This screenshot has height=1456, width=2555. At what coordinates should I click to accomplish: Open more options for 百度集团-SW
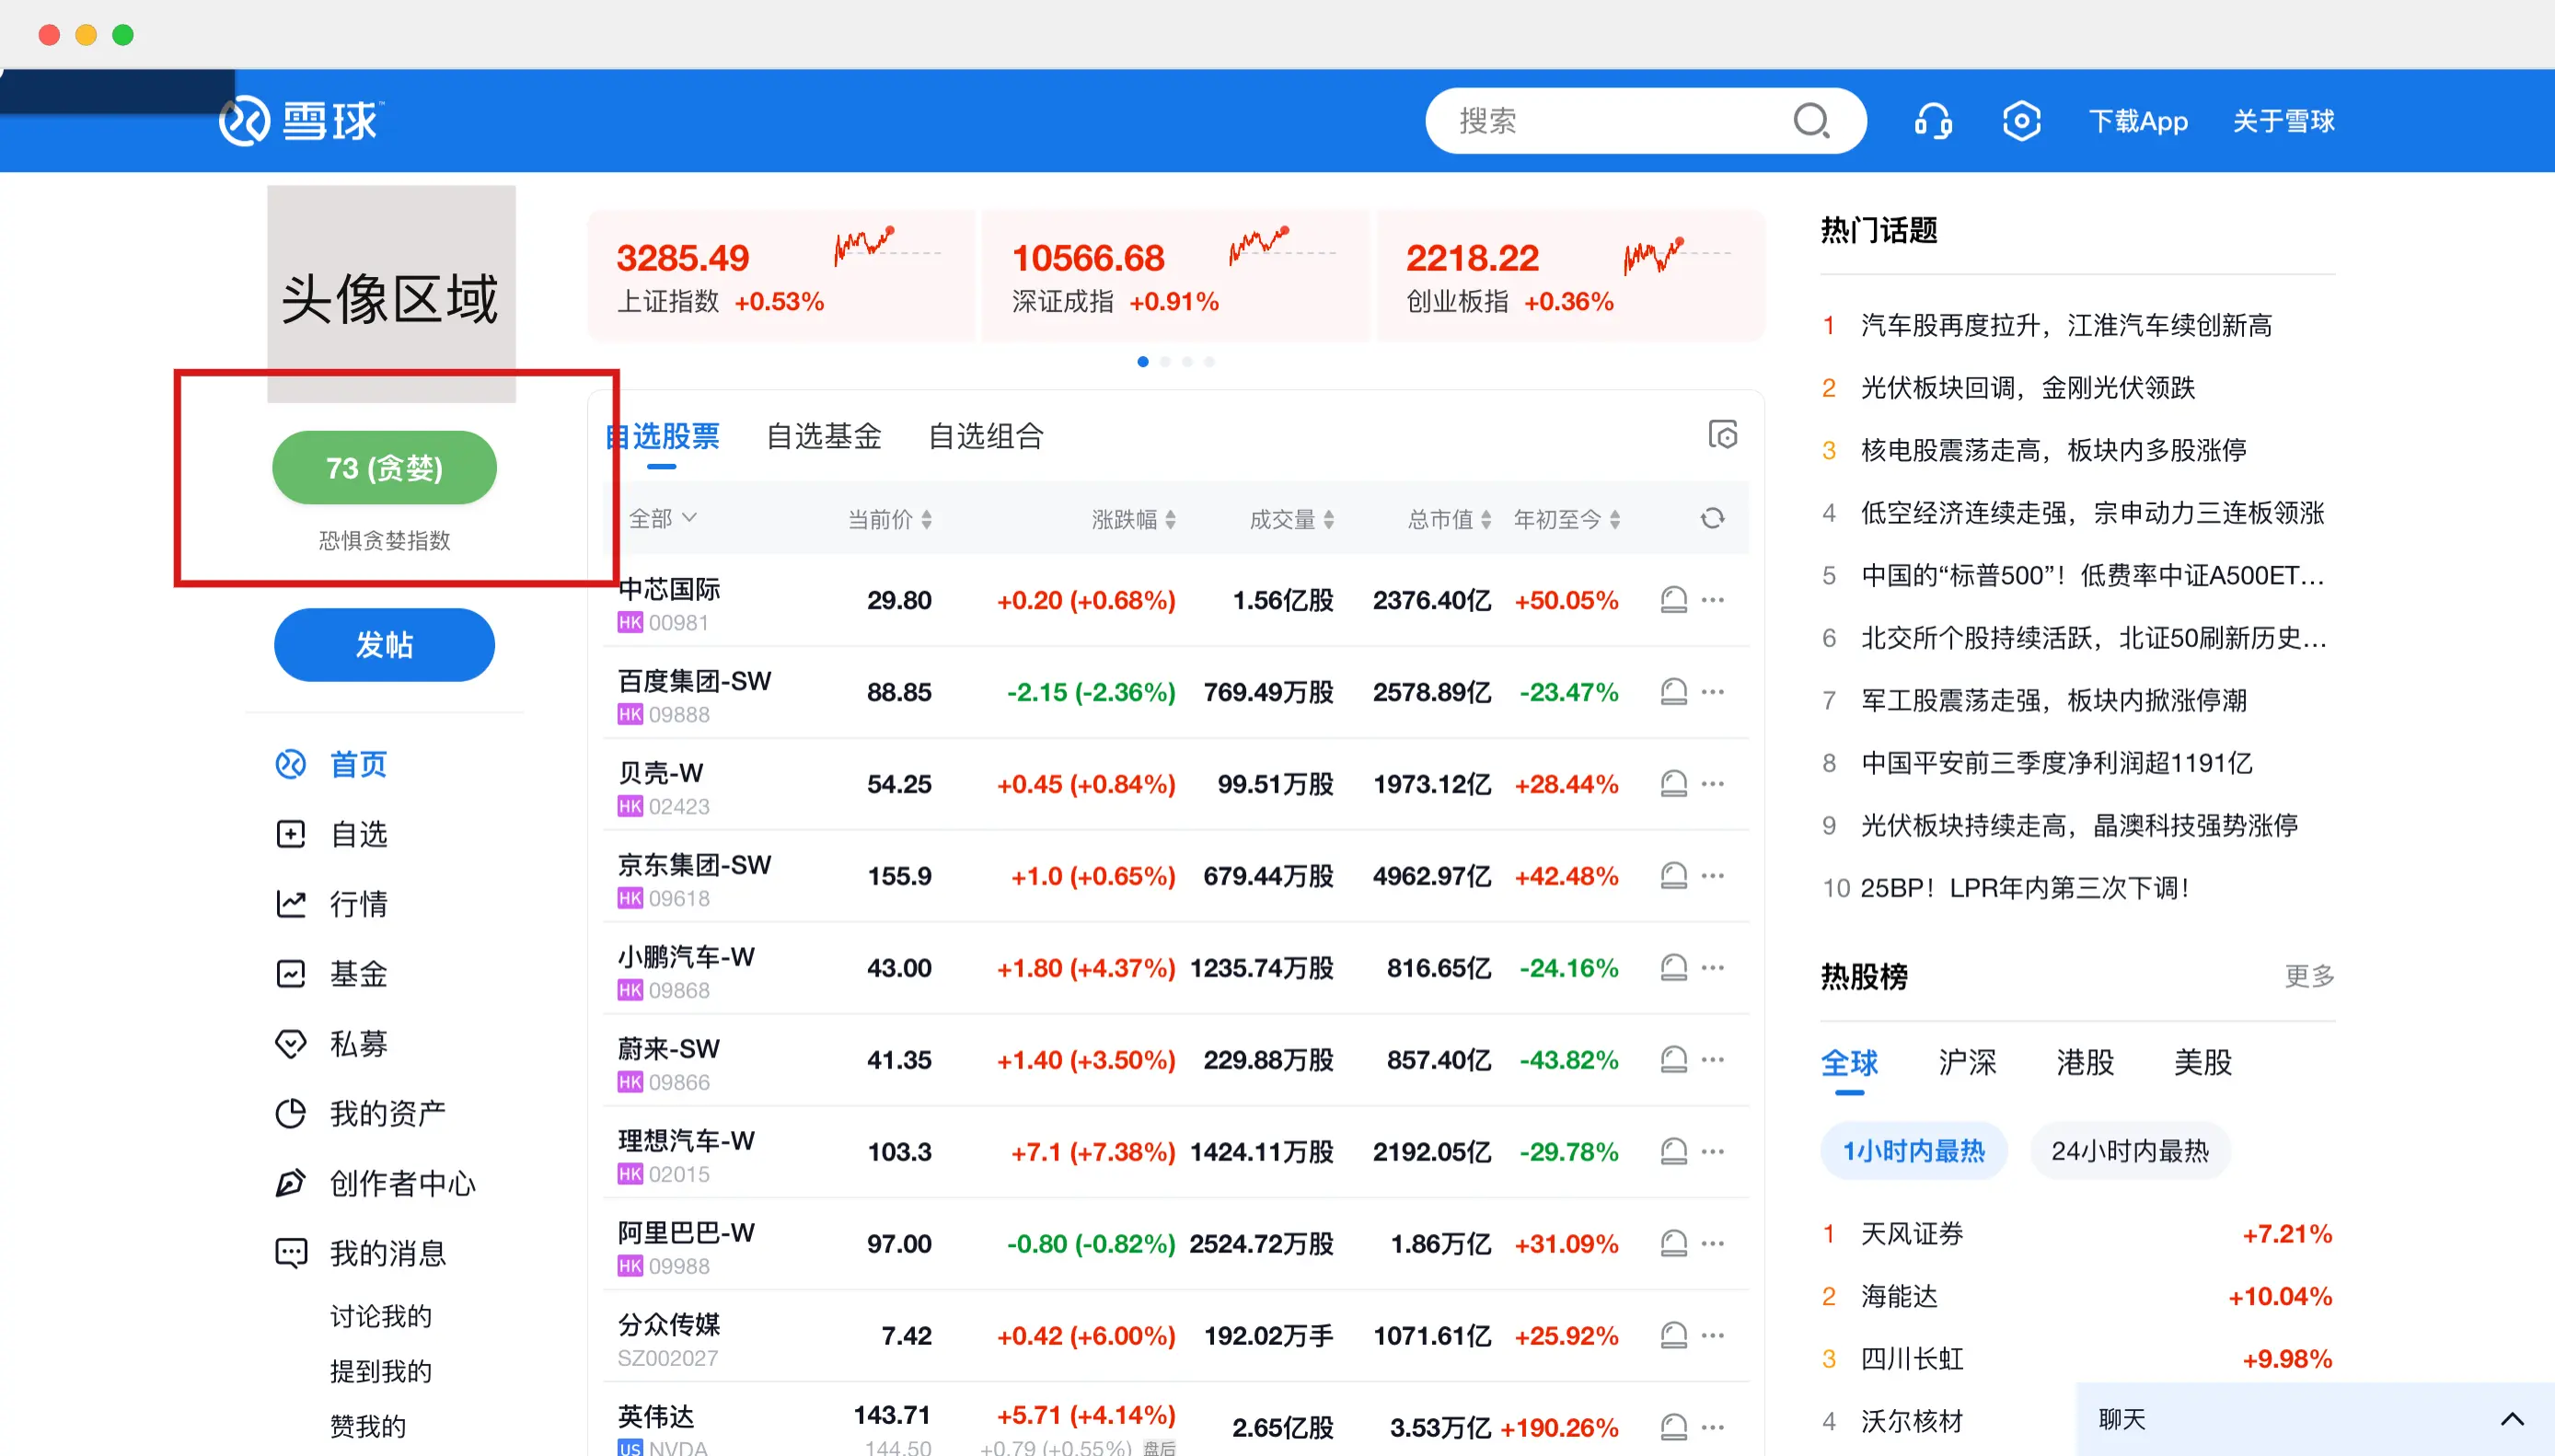click(1713, 692)
